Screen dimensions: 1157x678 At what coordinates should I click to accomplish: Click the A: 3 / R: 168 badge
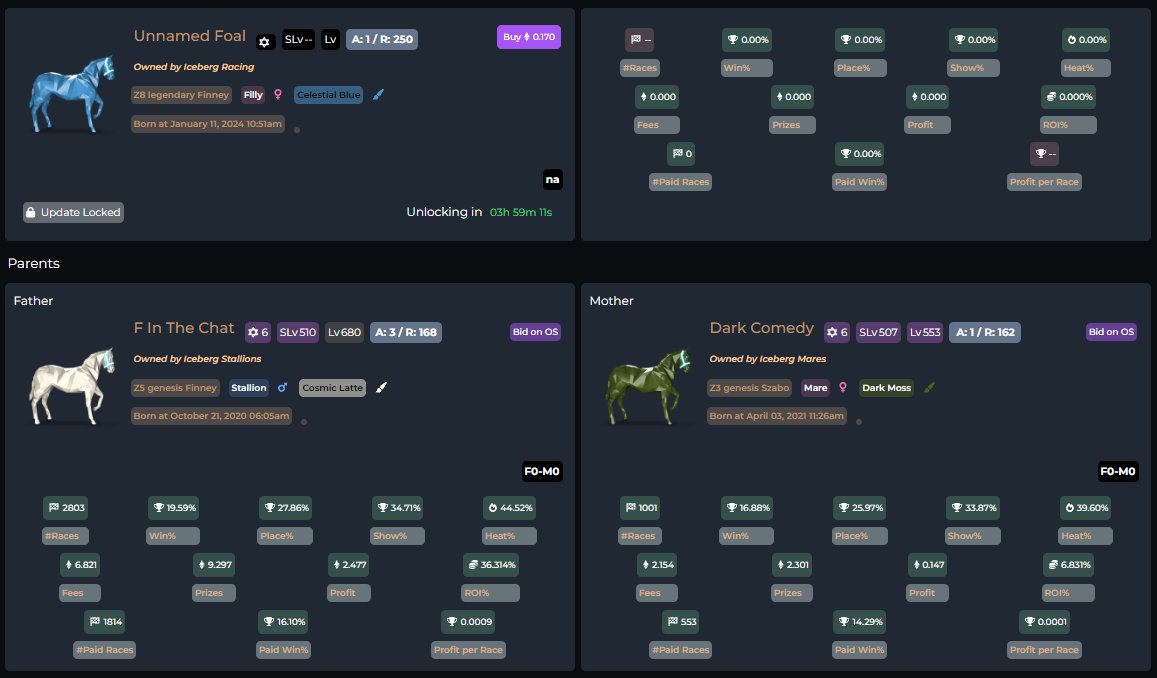point(406,332)
